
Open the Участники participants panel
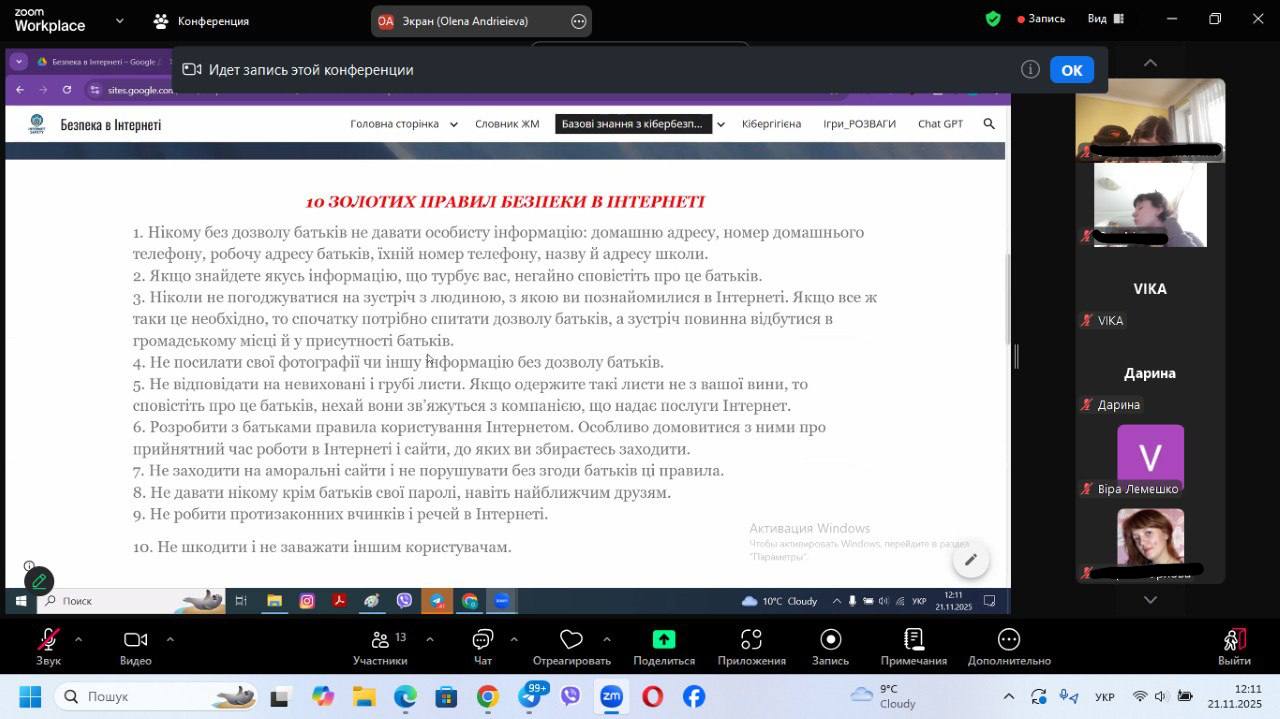coord(380,640)
